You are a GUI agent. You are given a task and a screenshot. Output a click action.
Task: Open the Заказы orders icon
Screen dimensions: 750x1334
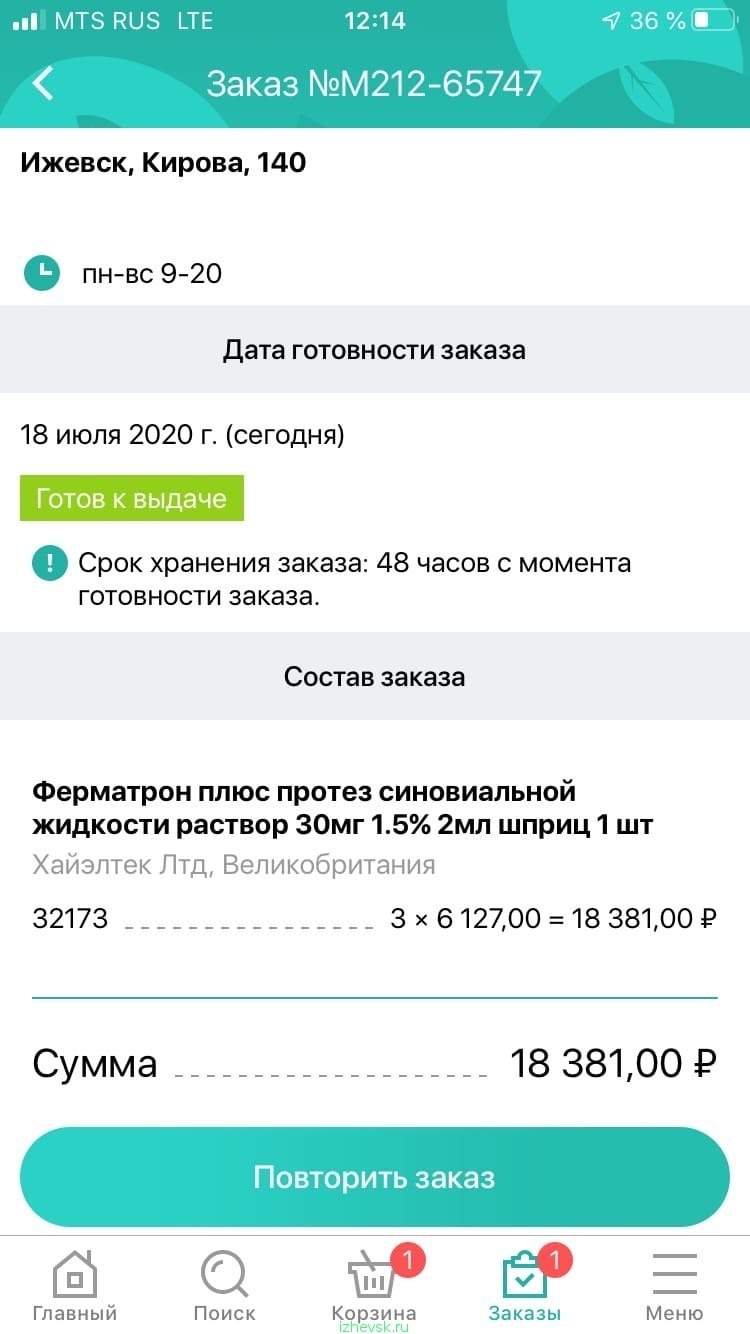524,1276
